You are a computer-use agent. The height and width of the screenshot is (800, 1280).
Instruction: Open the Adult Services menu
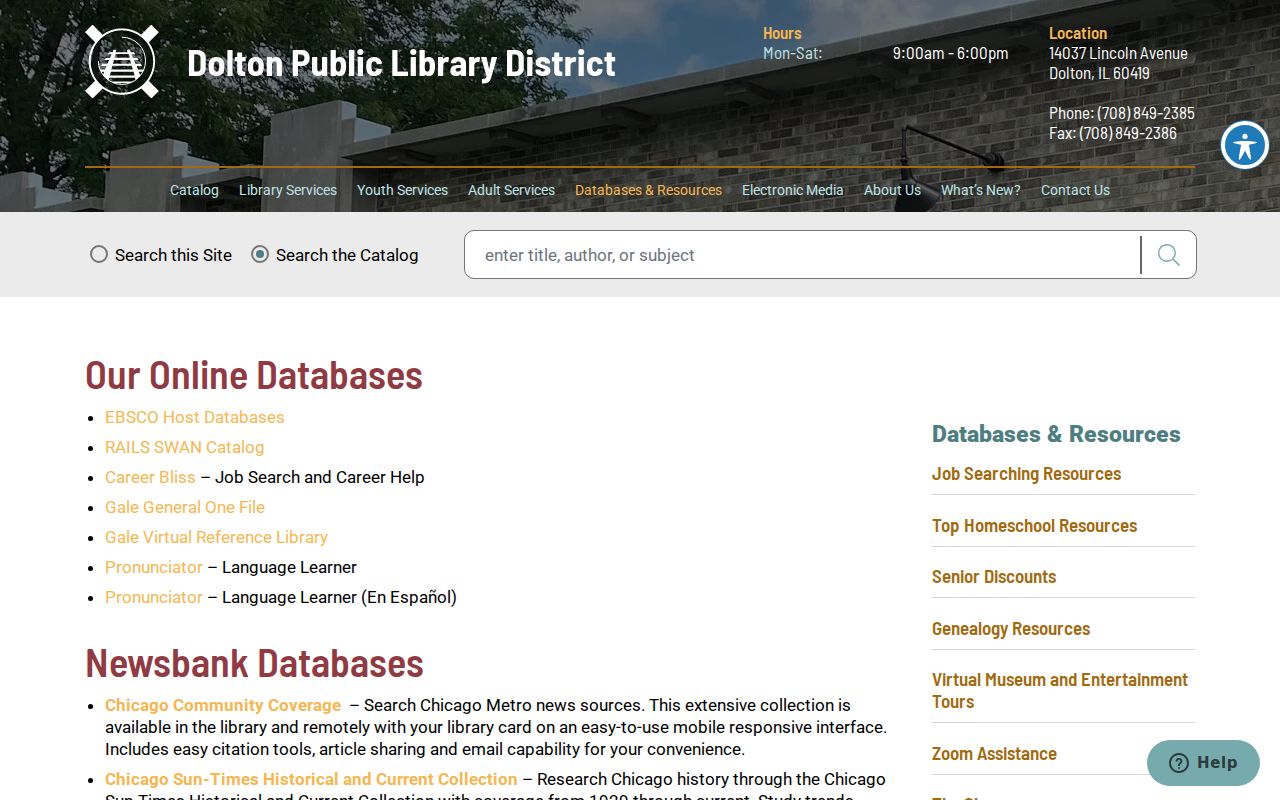[511, 190]
